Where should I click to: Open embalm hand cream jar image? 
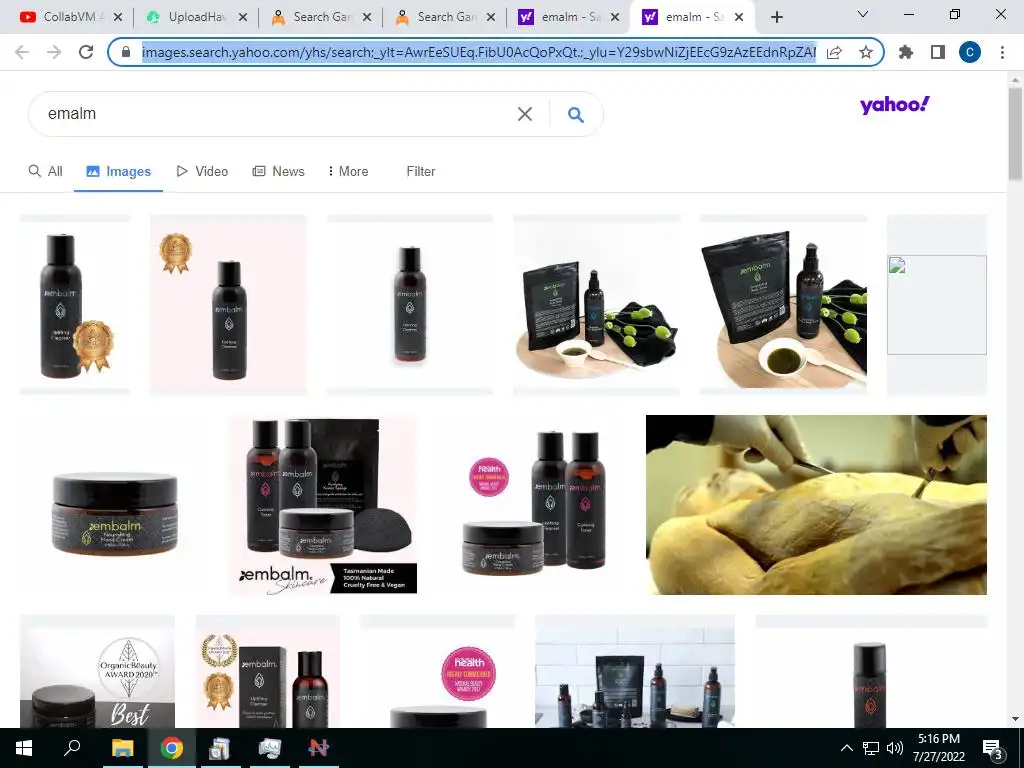[x=114, y=505]
